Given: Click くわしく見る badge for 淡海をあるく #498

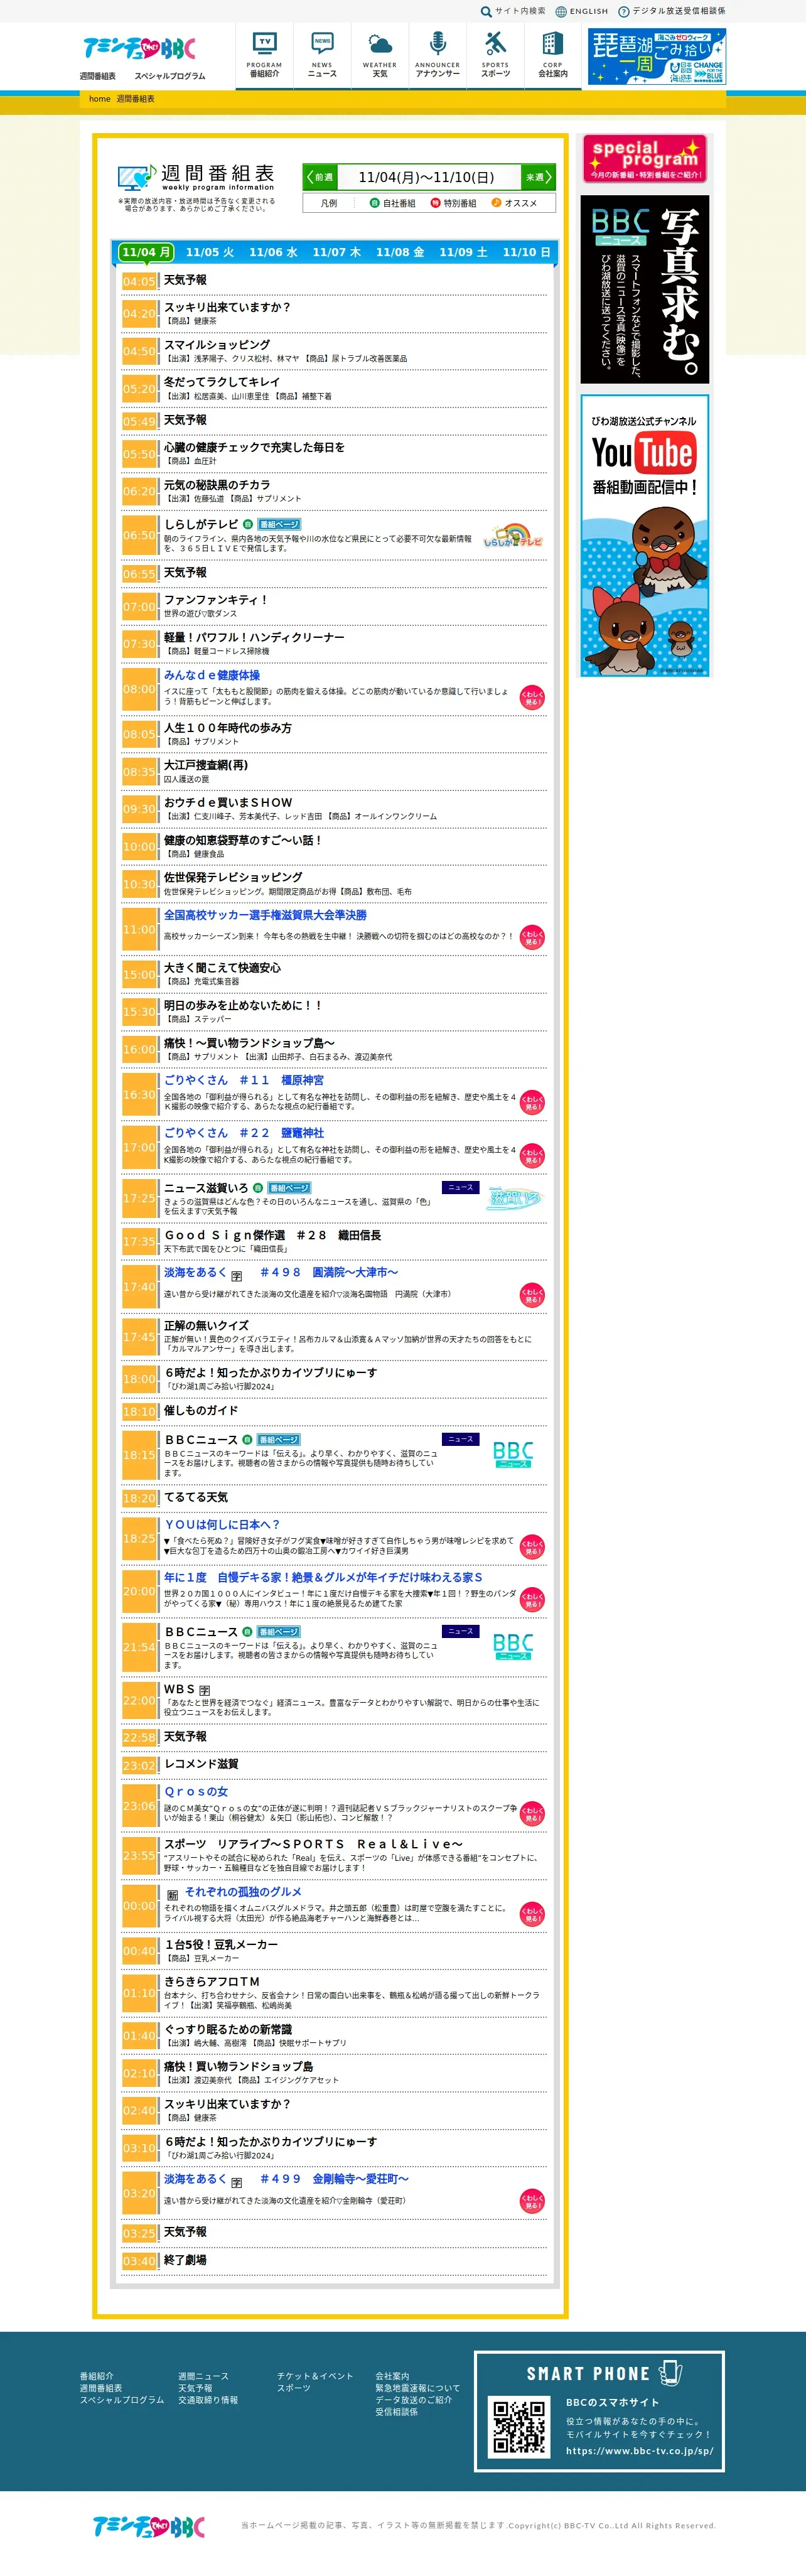Looking at the screenshot, I should (x=532, y=1295).
